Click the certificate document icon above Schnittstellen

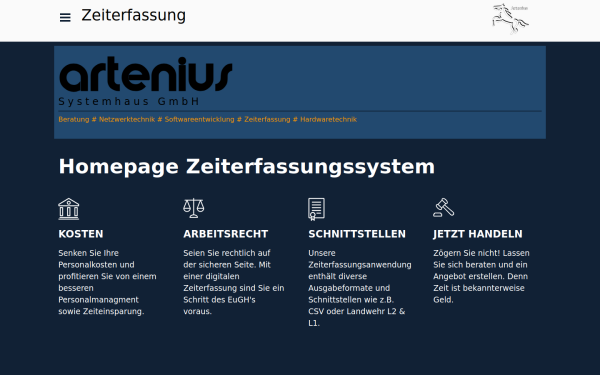[316, 209]
